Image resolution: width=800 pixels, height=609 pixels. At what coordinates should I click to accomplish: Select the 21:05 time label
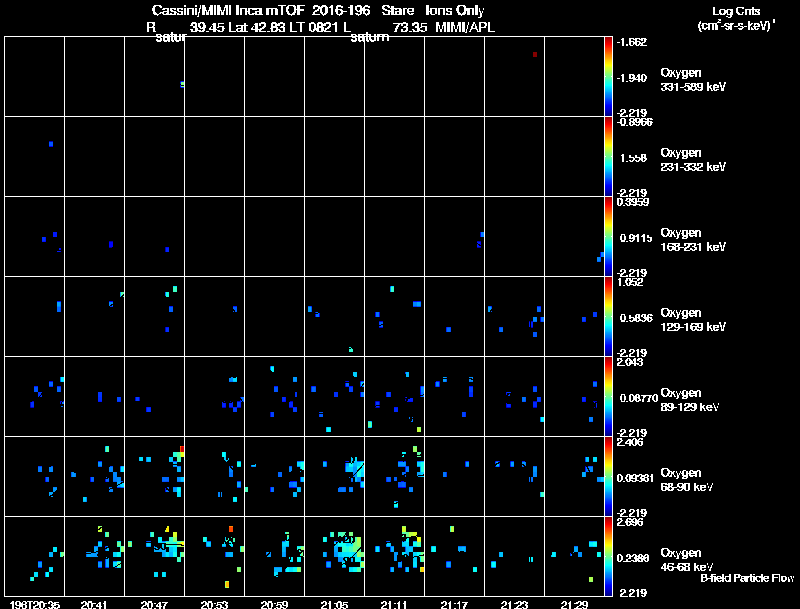click(334, 605)
